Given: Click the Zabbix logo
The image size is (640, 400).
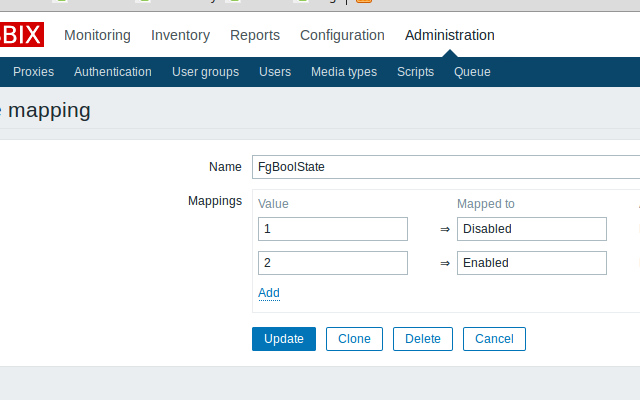Looking at the screenshot, I should [20, 36].
